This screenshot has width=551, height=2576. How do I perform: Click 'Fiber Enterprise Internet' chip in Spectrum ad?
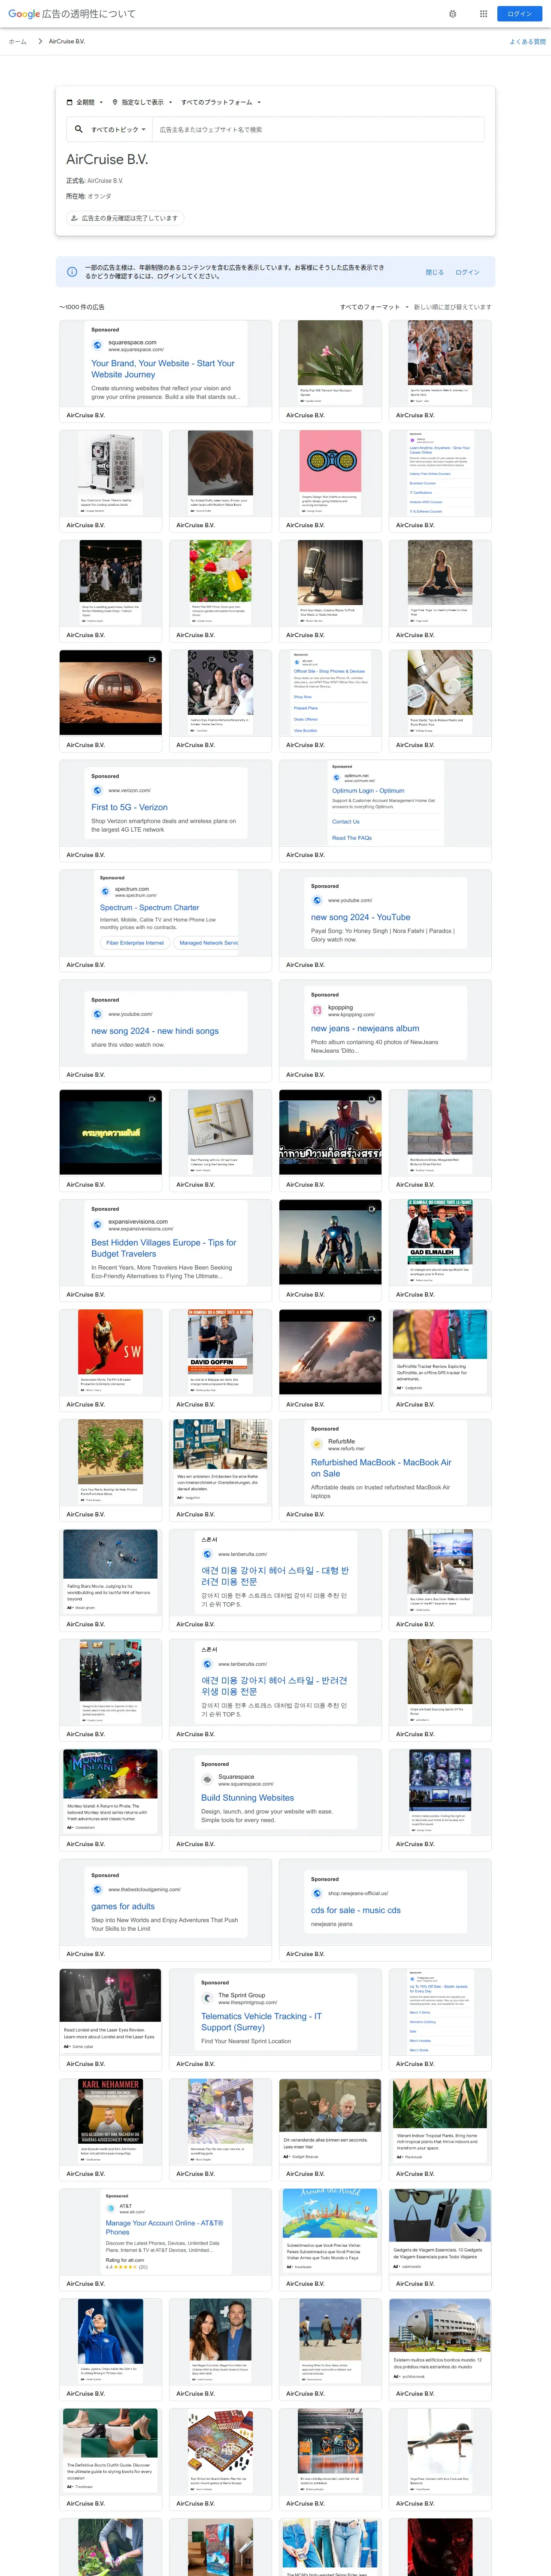point(135,943)
